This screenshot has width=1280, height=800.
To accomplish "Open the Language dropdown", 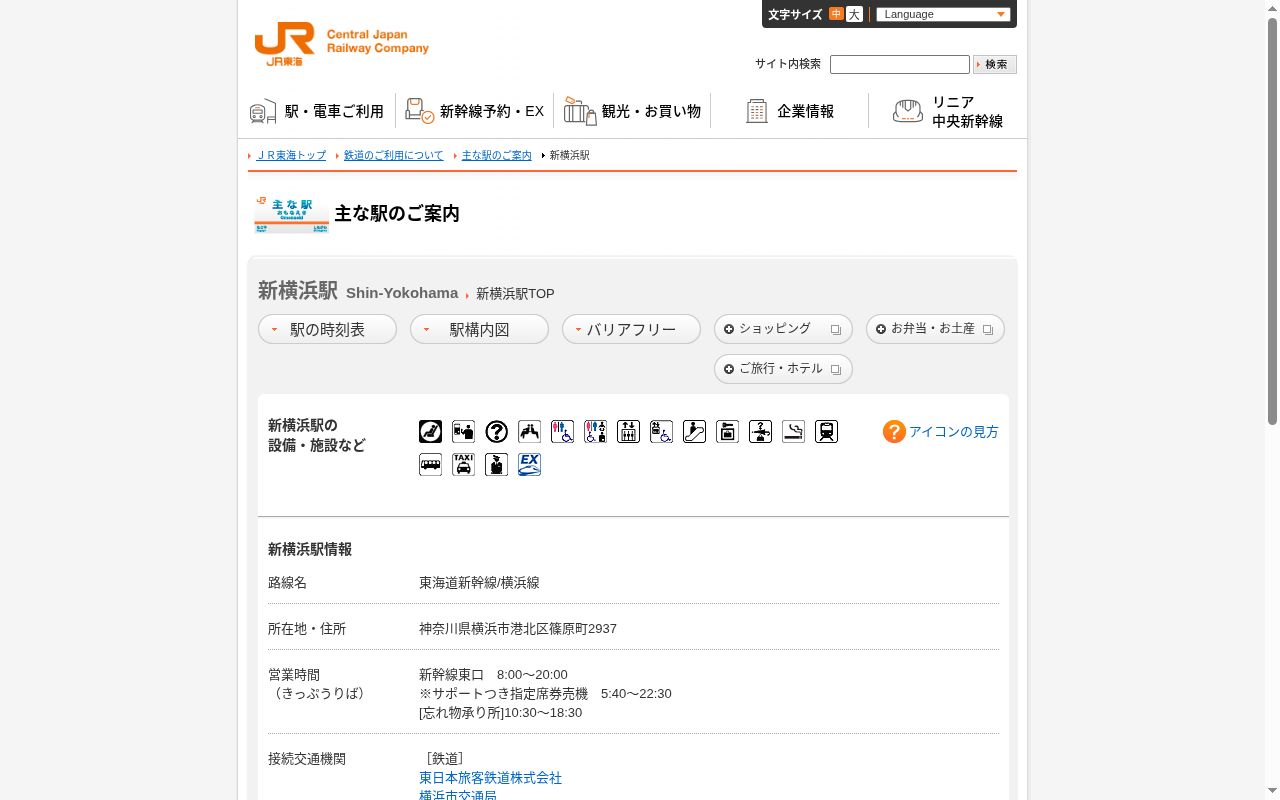I will [x=943, y=14].
